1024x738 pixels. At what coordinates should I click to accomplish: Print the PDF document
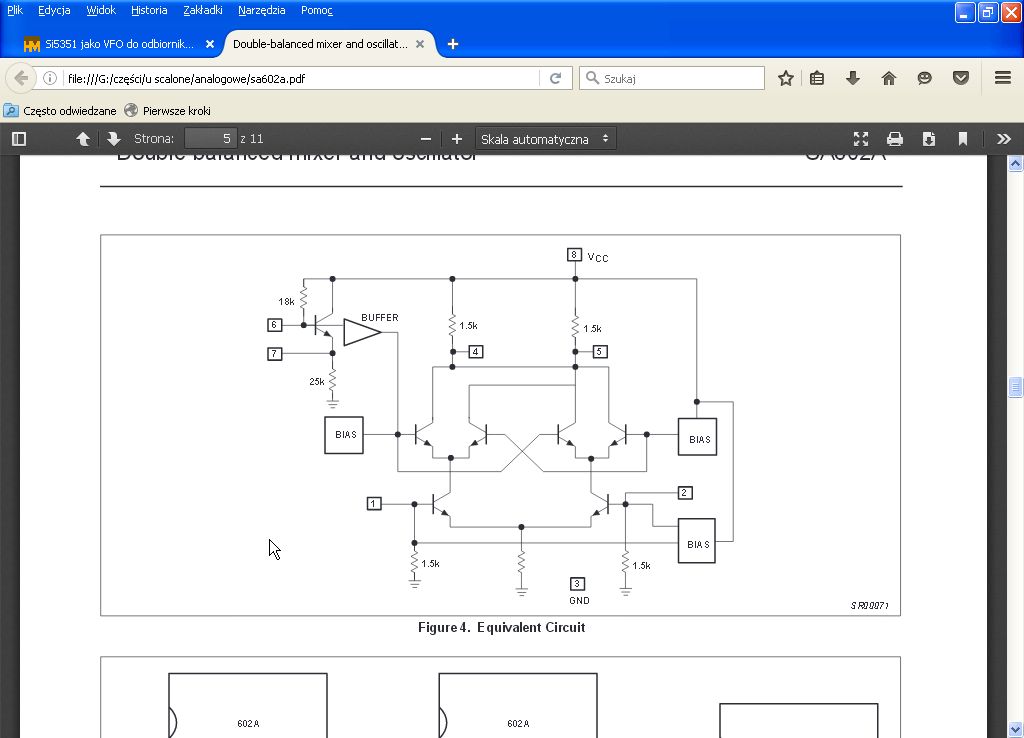894,139
